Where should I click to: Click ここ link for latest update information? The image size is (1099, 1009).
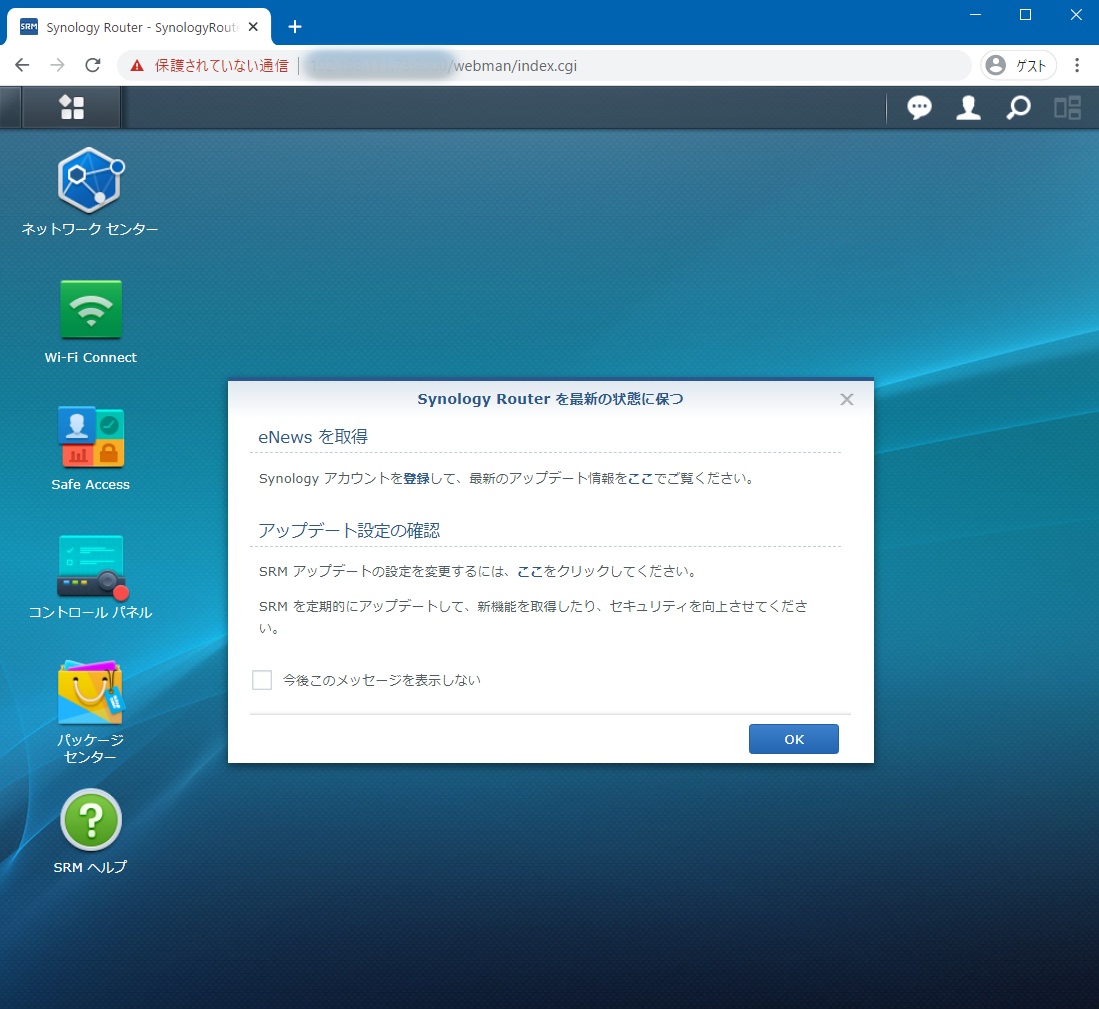pyautogui.click(x=641, y=479)
